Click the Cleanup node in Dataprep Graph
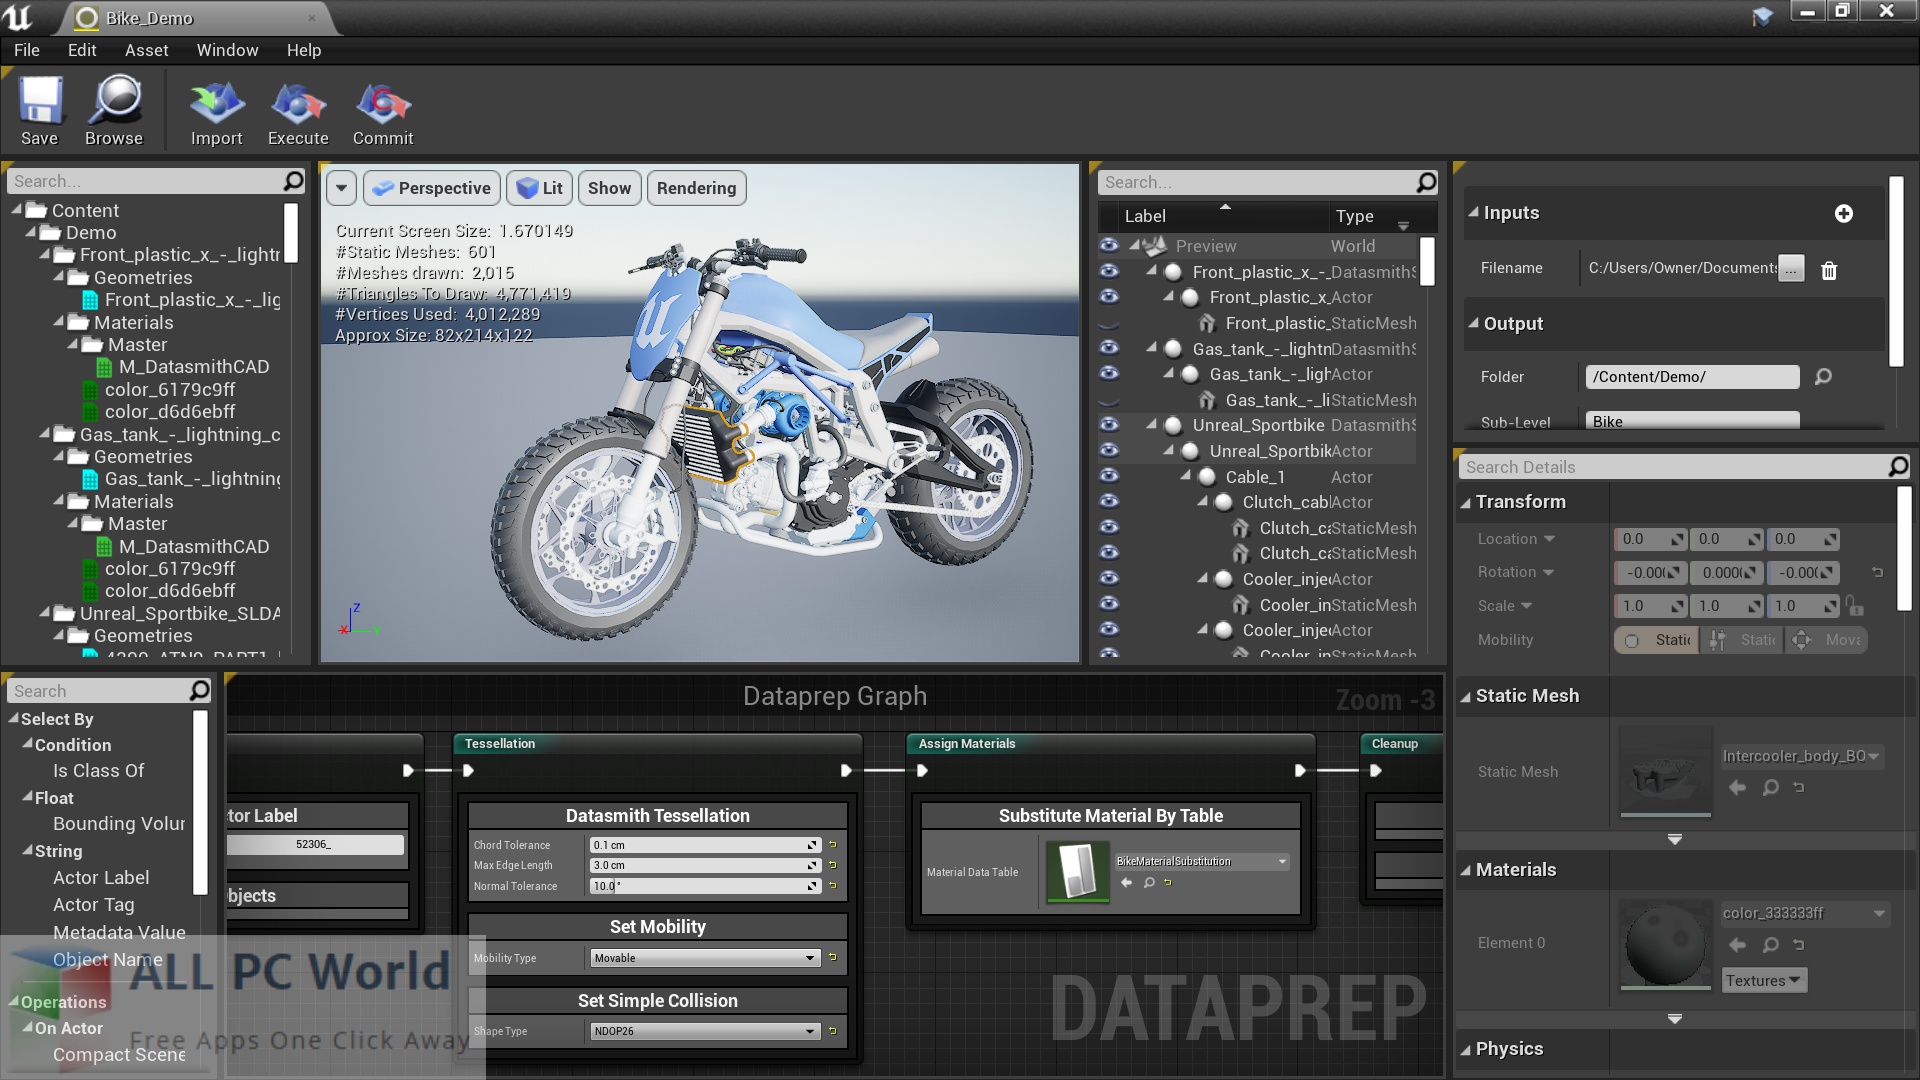1920x1080 pixels. (x=1394, y=742)
